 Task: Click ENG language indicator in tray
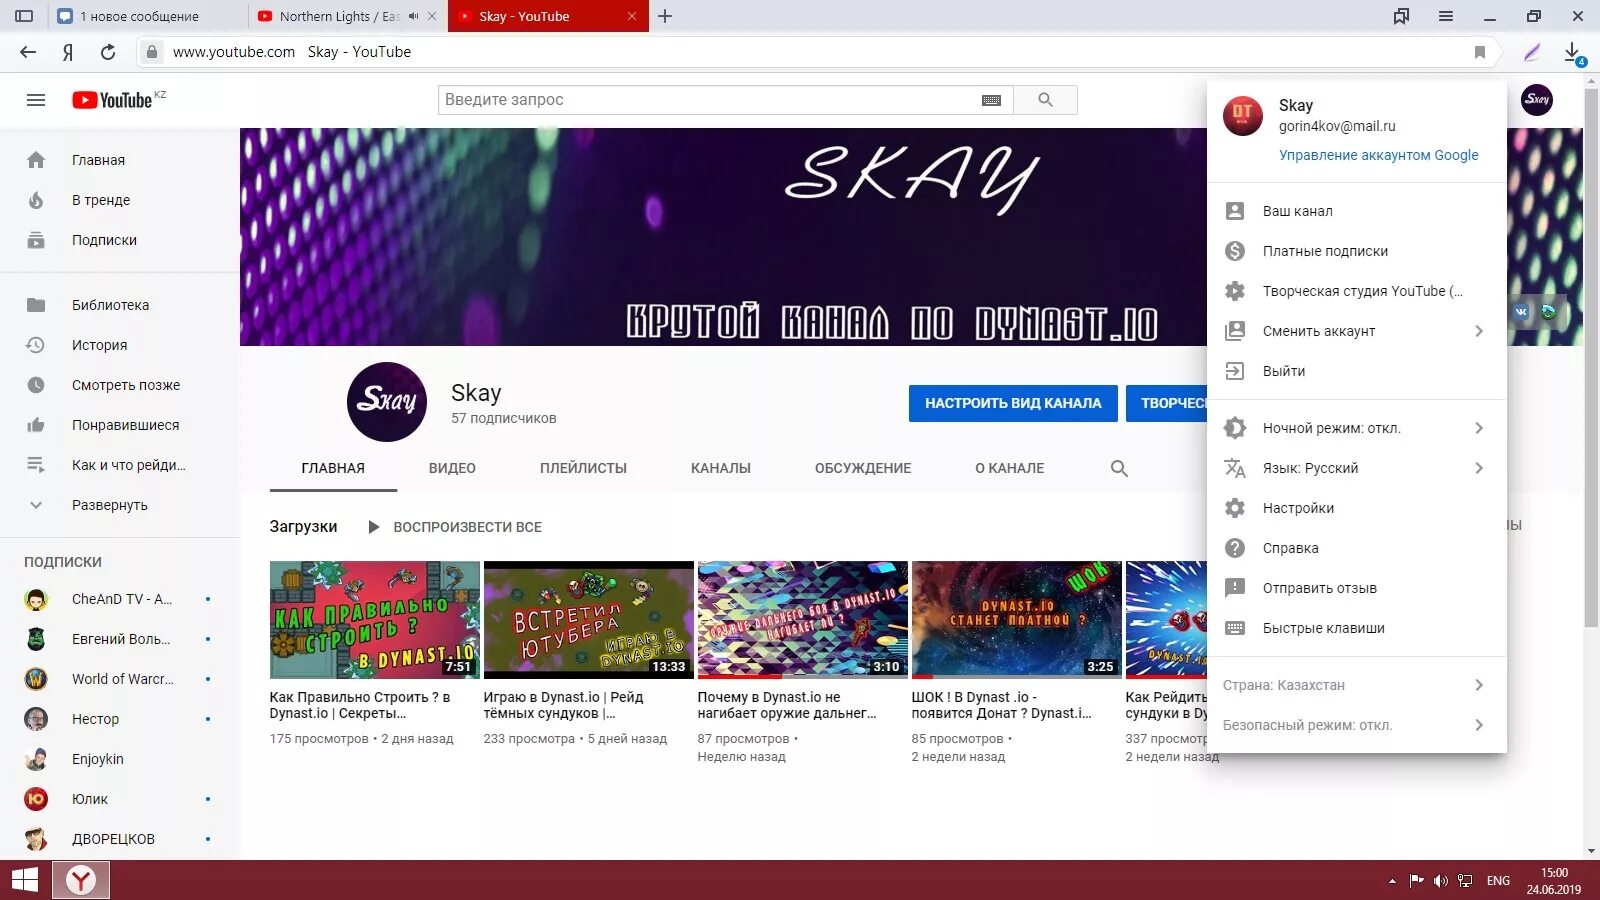1498,881
